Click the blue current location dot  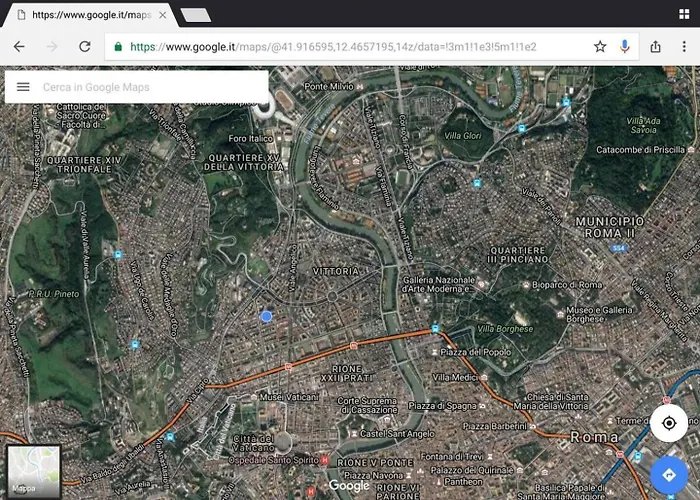pyautogui.click(x=266, y=317)
